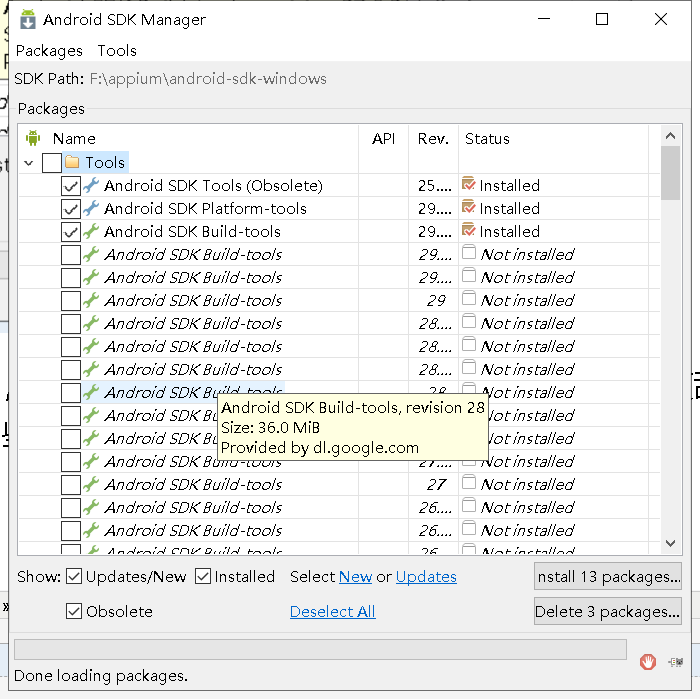Click Install 13 packages button
Image resolution: width=700 pixels, height=699 pixels.
click(608, 576)
